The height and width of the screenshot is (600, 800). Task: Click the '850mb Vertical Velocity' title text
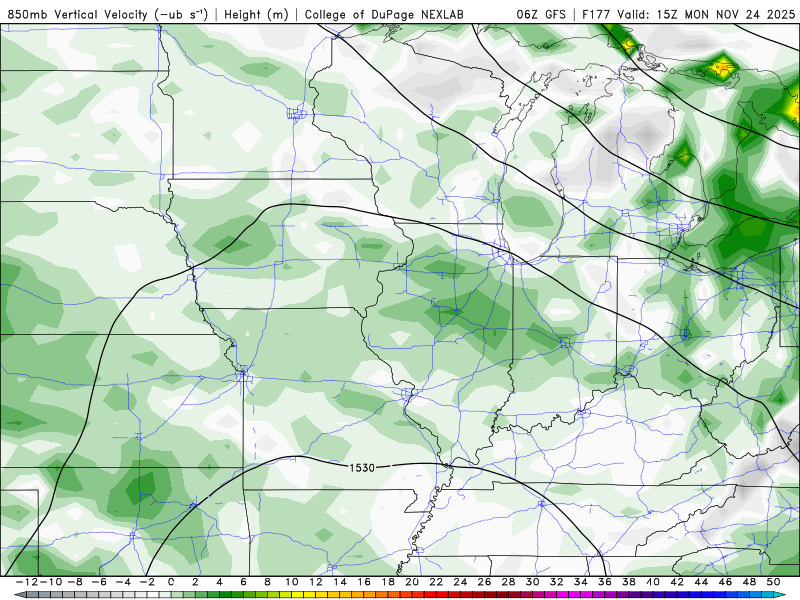tap(77, 14)
